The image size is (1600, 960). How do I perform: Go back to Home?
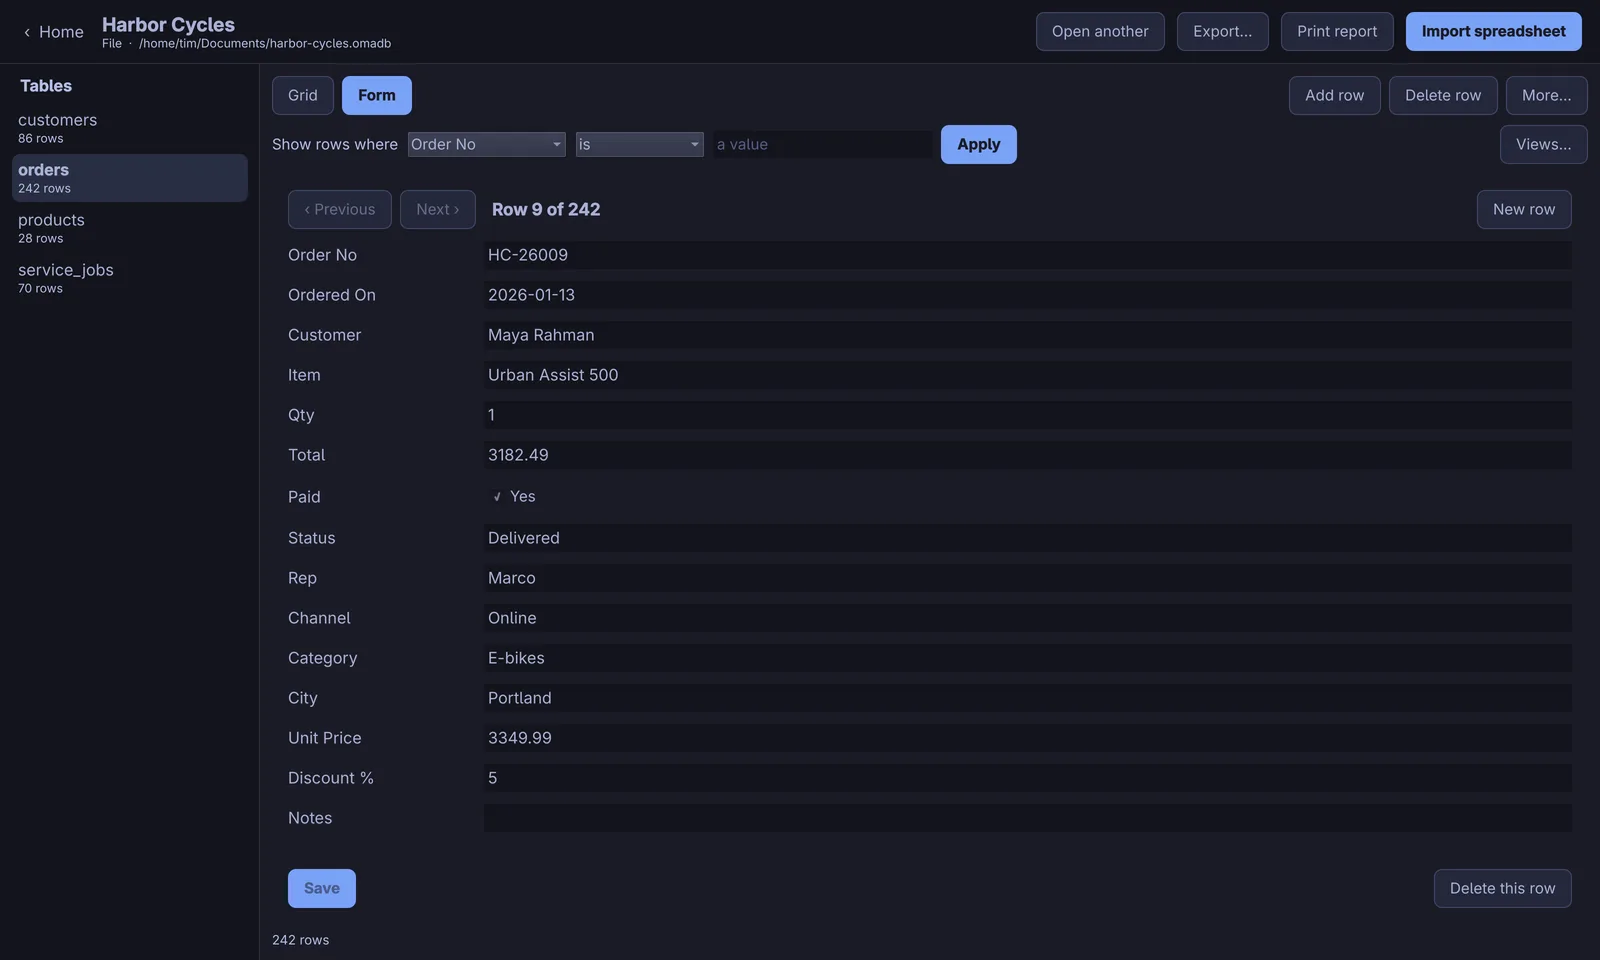point(53,32)
